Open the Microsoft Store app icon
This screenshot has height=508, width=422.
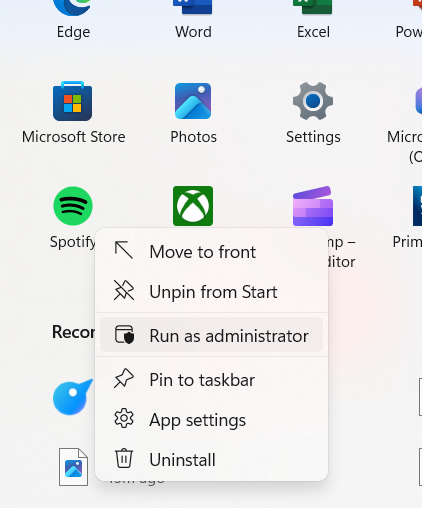click(73, 101)
